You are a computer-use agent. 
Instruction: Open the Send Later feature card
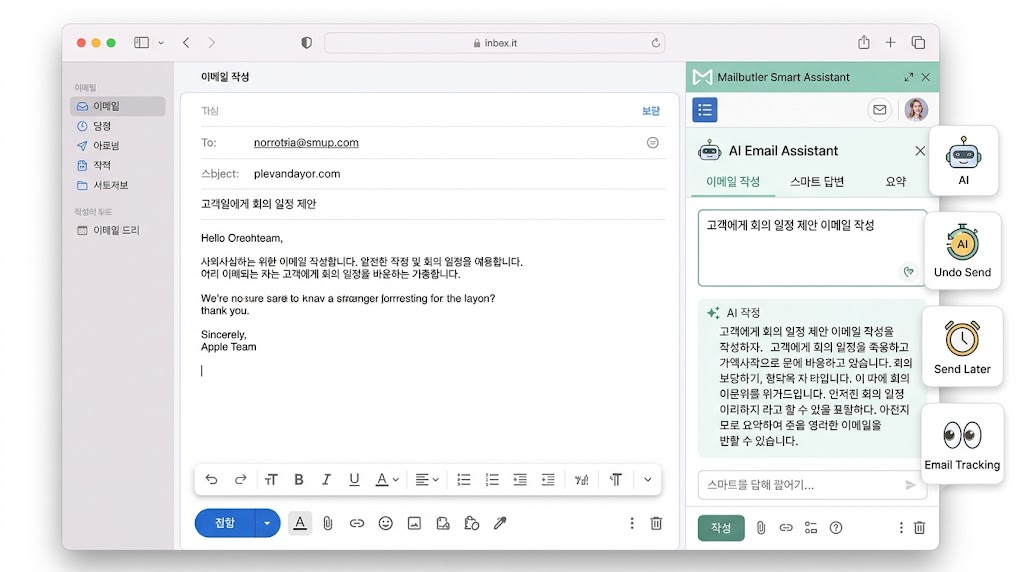pyautogui.click(x=962, y=347)
